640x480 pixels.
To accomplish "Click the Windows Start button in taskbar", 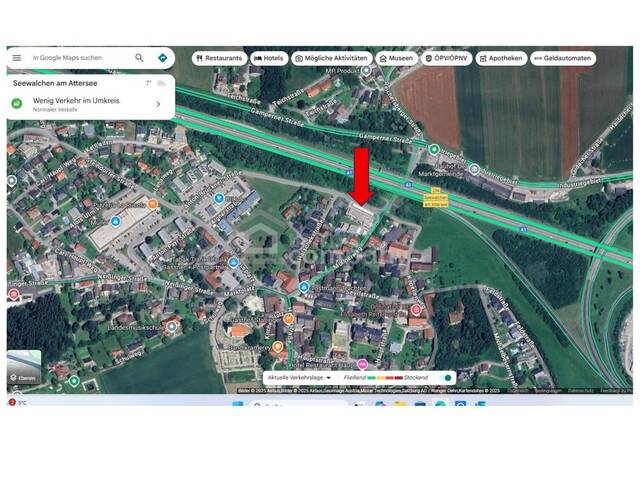I will tap(238, 404).
